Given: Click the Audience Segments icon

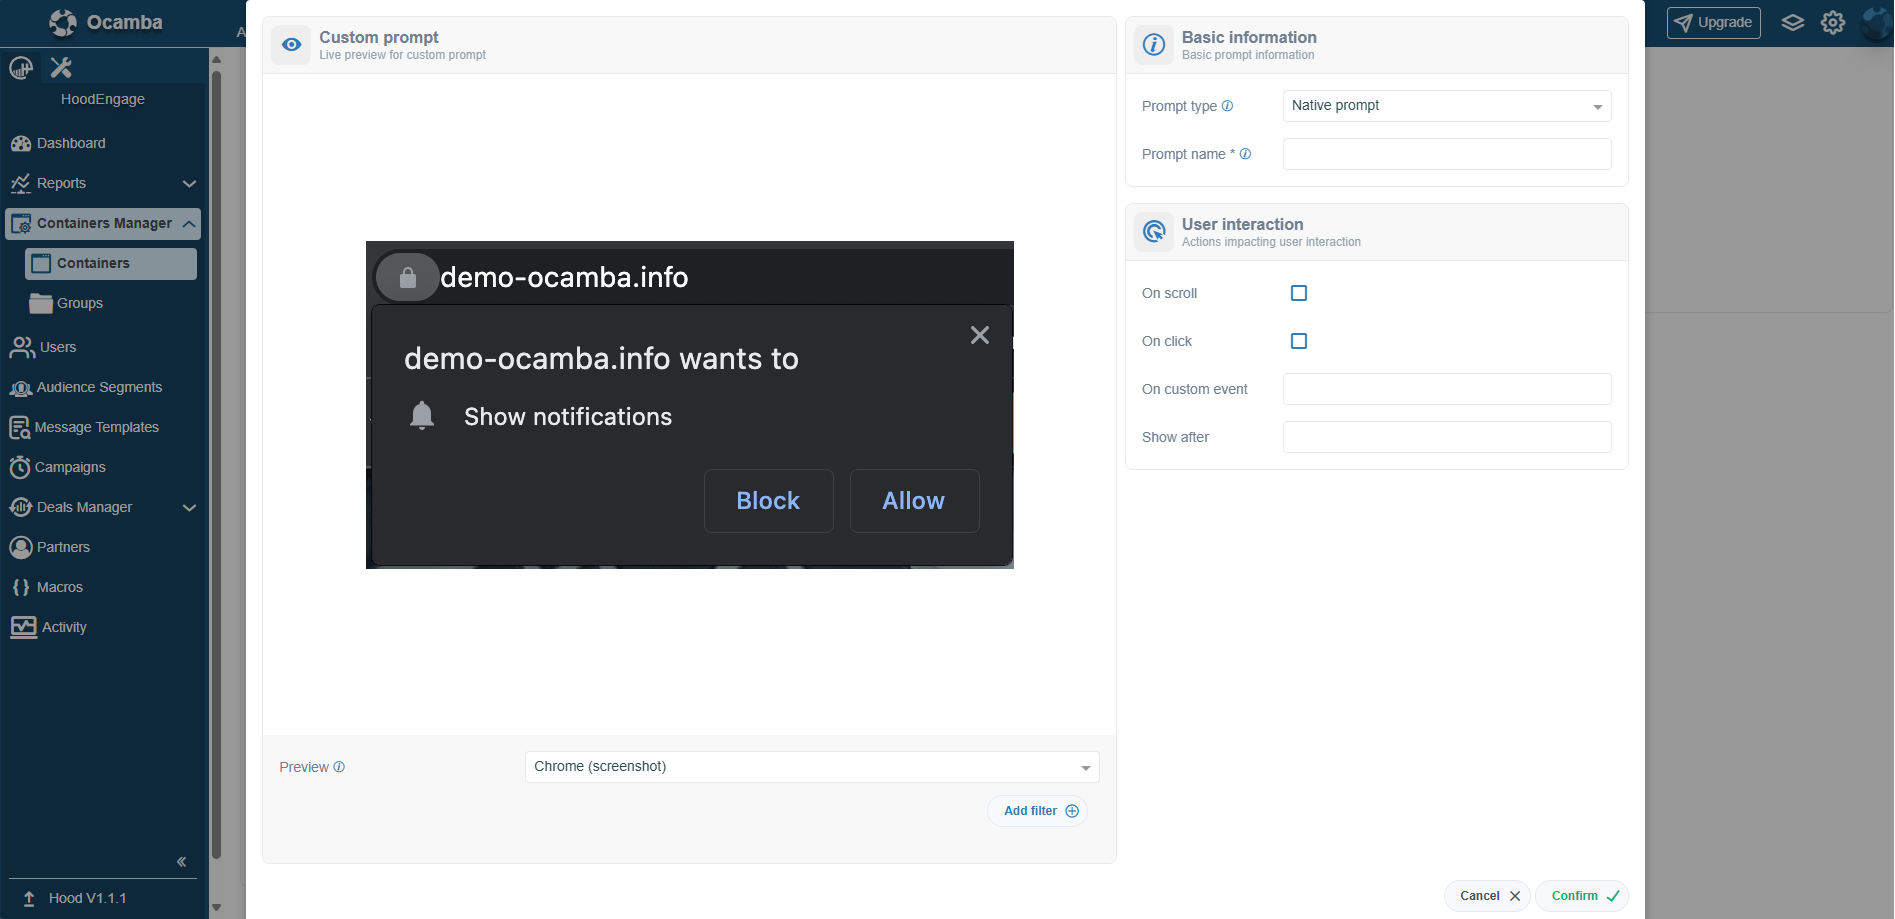Looking at the screenshot, I should tap(21, 388).
